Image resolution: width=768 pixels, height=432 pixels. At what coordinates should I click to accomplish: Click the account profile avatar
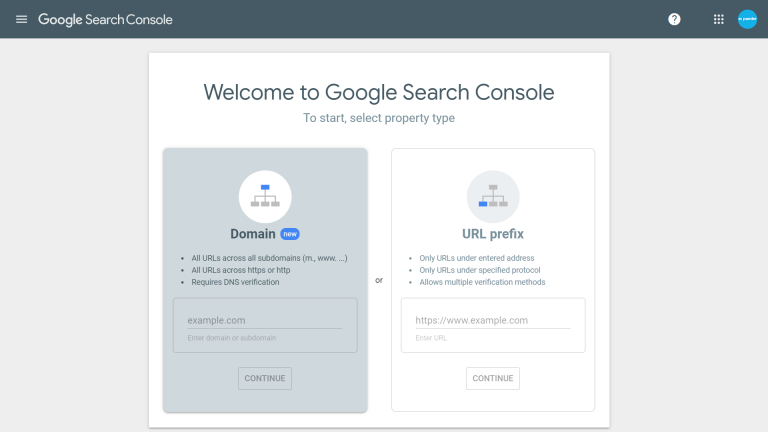tap(747, 19)
